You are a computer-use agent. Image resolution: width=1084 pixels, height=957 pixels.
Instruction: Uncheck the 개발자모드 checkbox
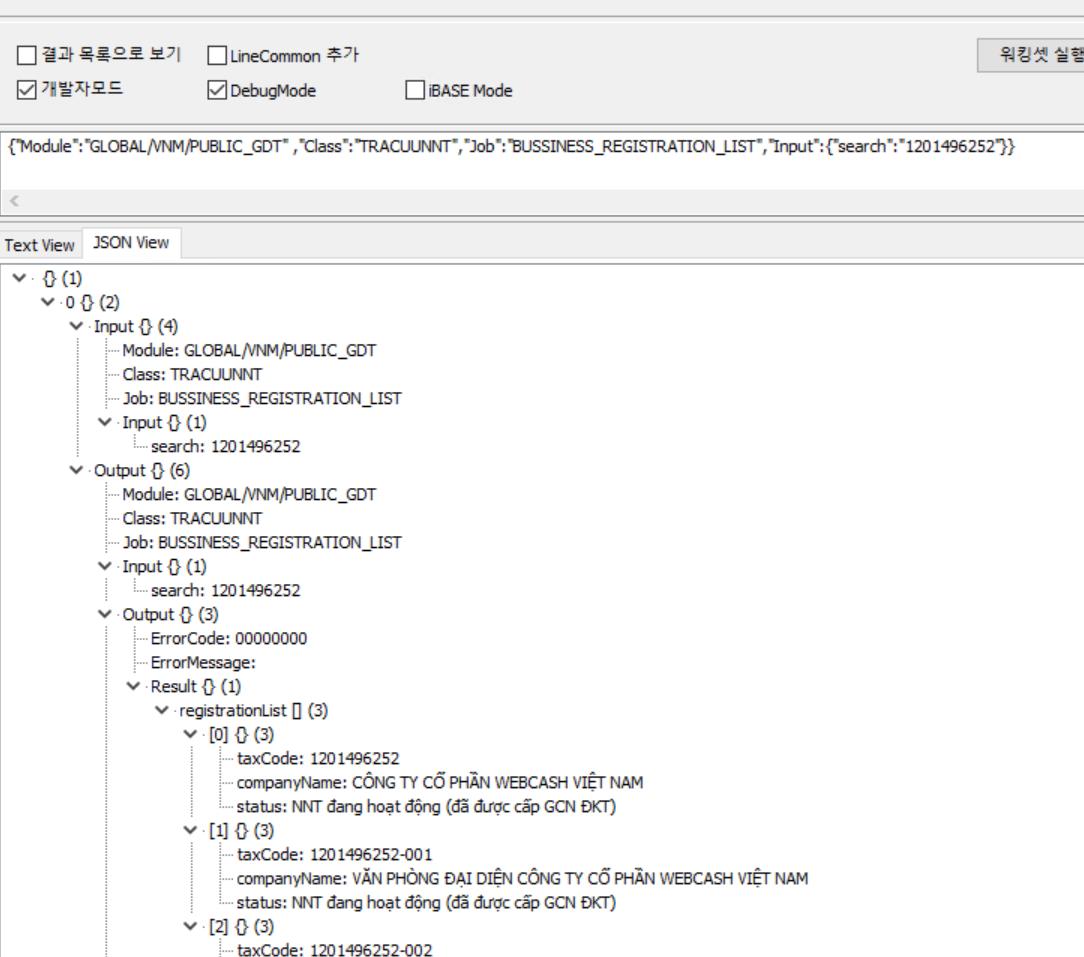pyautogui.click(x=26, y=90)
